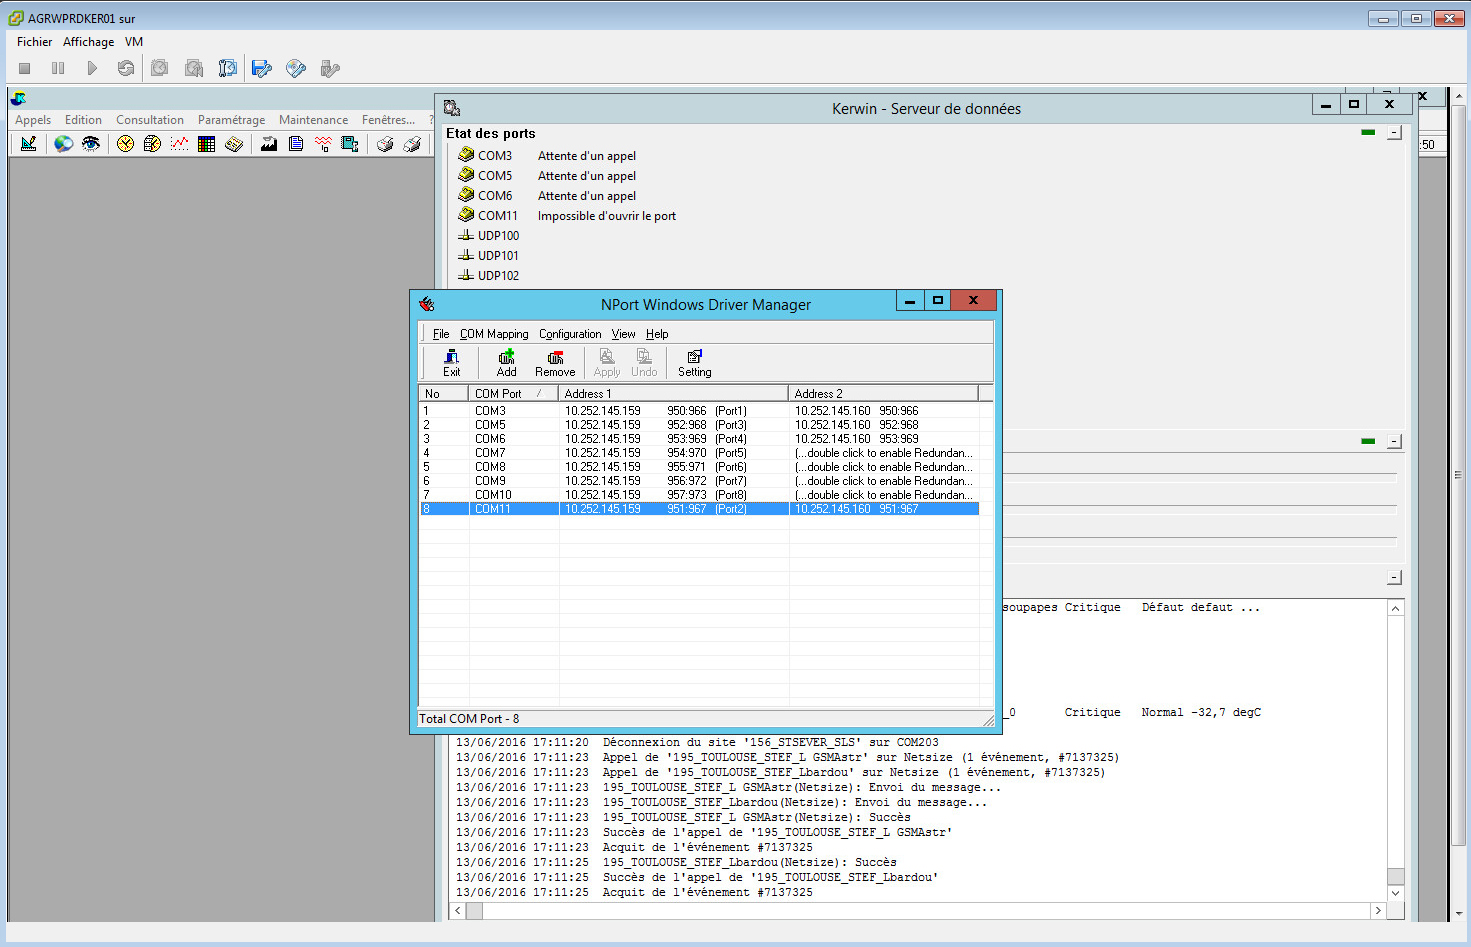Click the Remove port toolbar icon

tap(555, 362)
